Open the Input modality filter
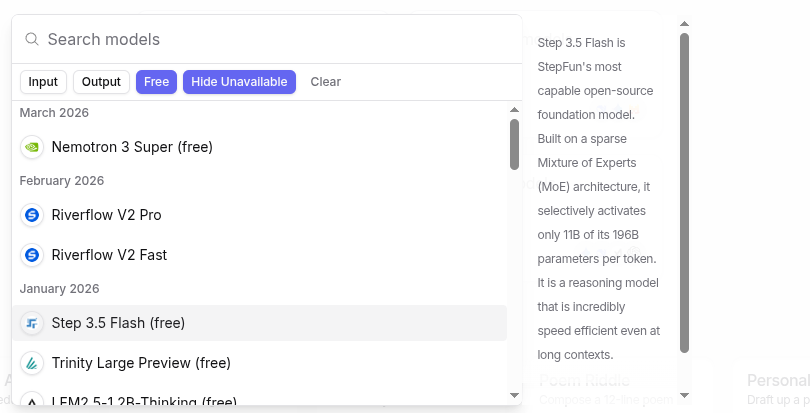 pos(43,82)
